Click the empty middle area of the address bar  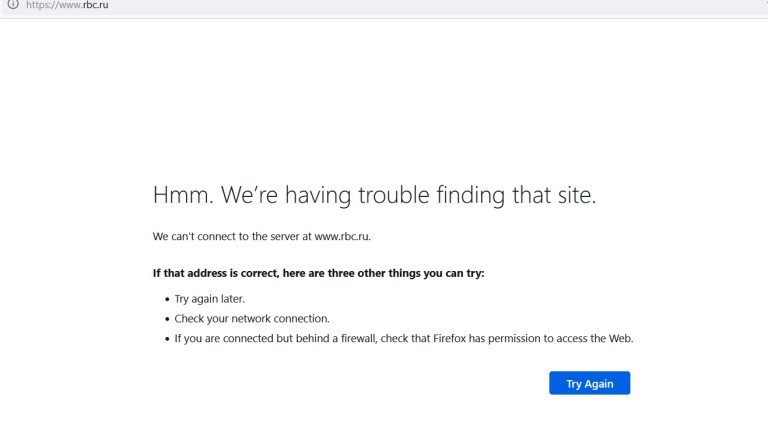(x=400, y=5)
